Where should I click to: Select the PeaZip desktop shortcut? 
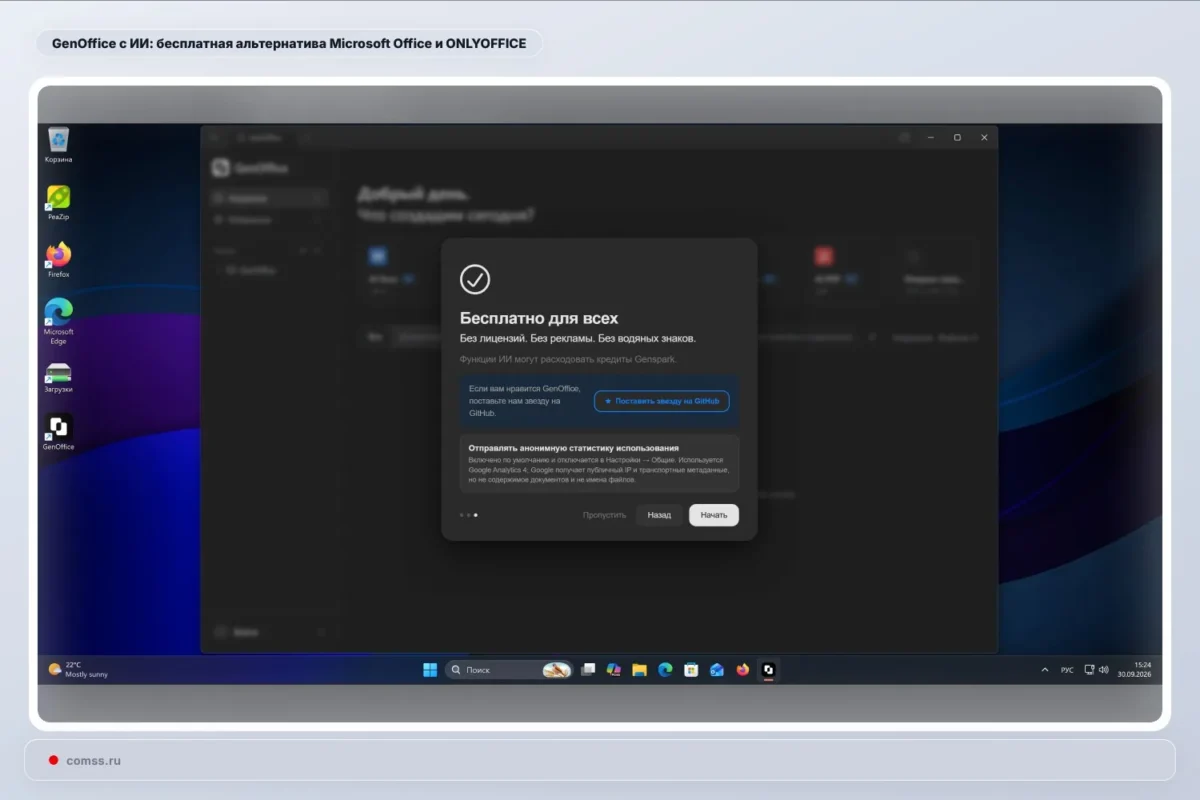[58, 202]
